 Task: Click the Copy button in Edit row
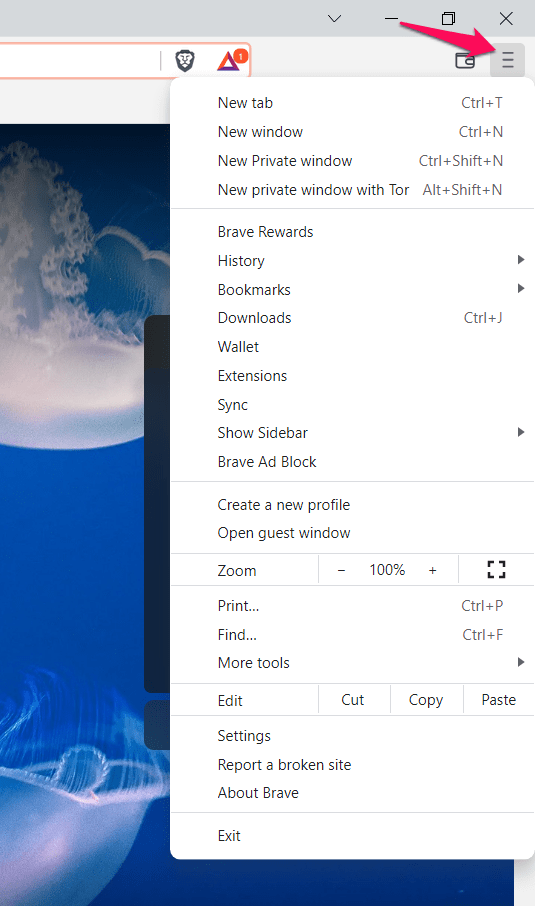(x=426, y=700)
